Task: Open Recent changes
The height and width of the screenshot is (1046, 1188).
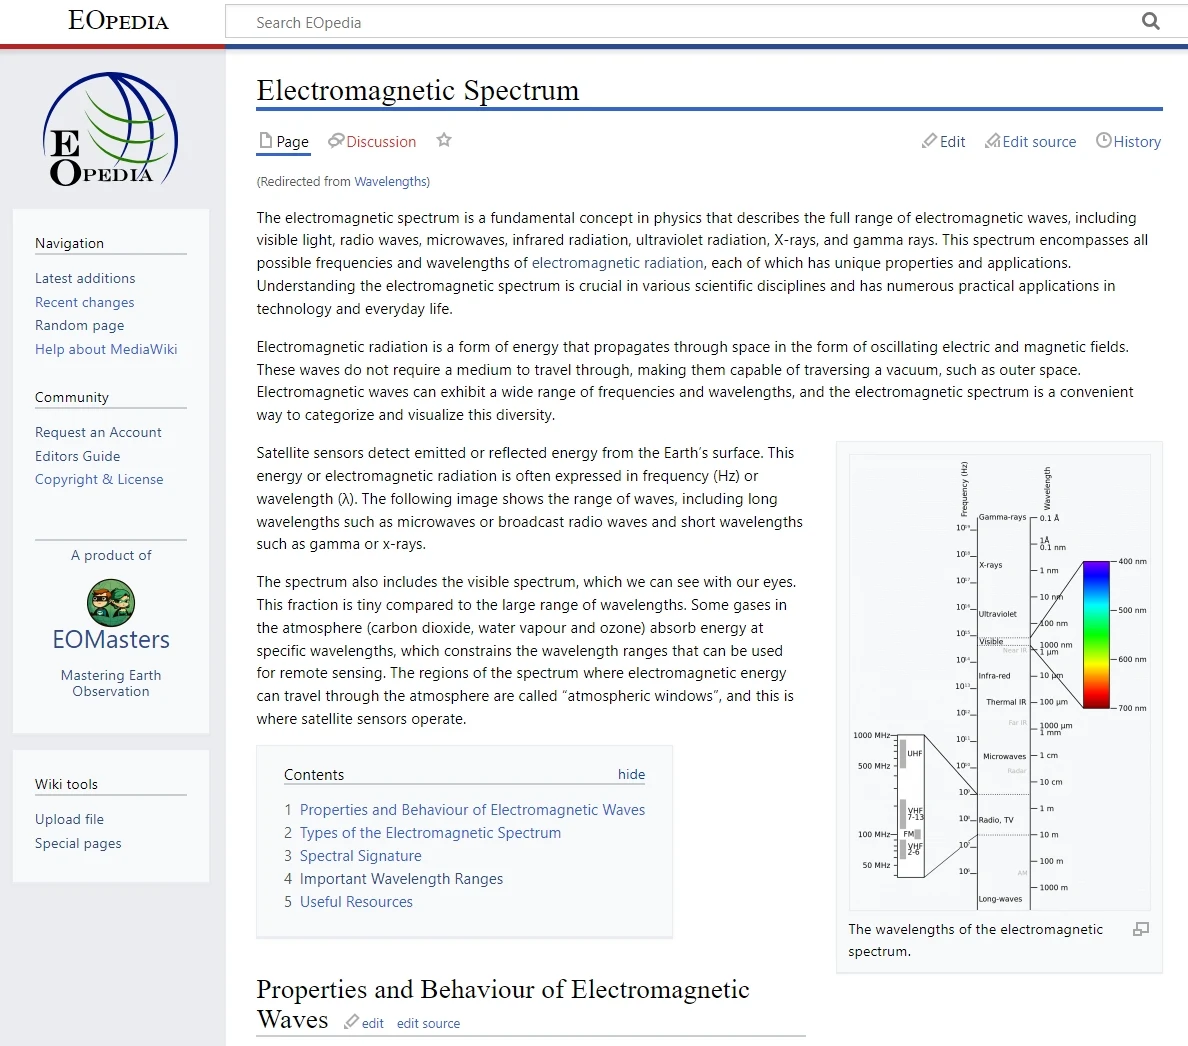Action: tap(84, 302)
